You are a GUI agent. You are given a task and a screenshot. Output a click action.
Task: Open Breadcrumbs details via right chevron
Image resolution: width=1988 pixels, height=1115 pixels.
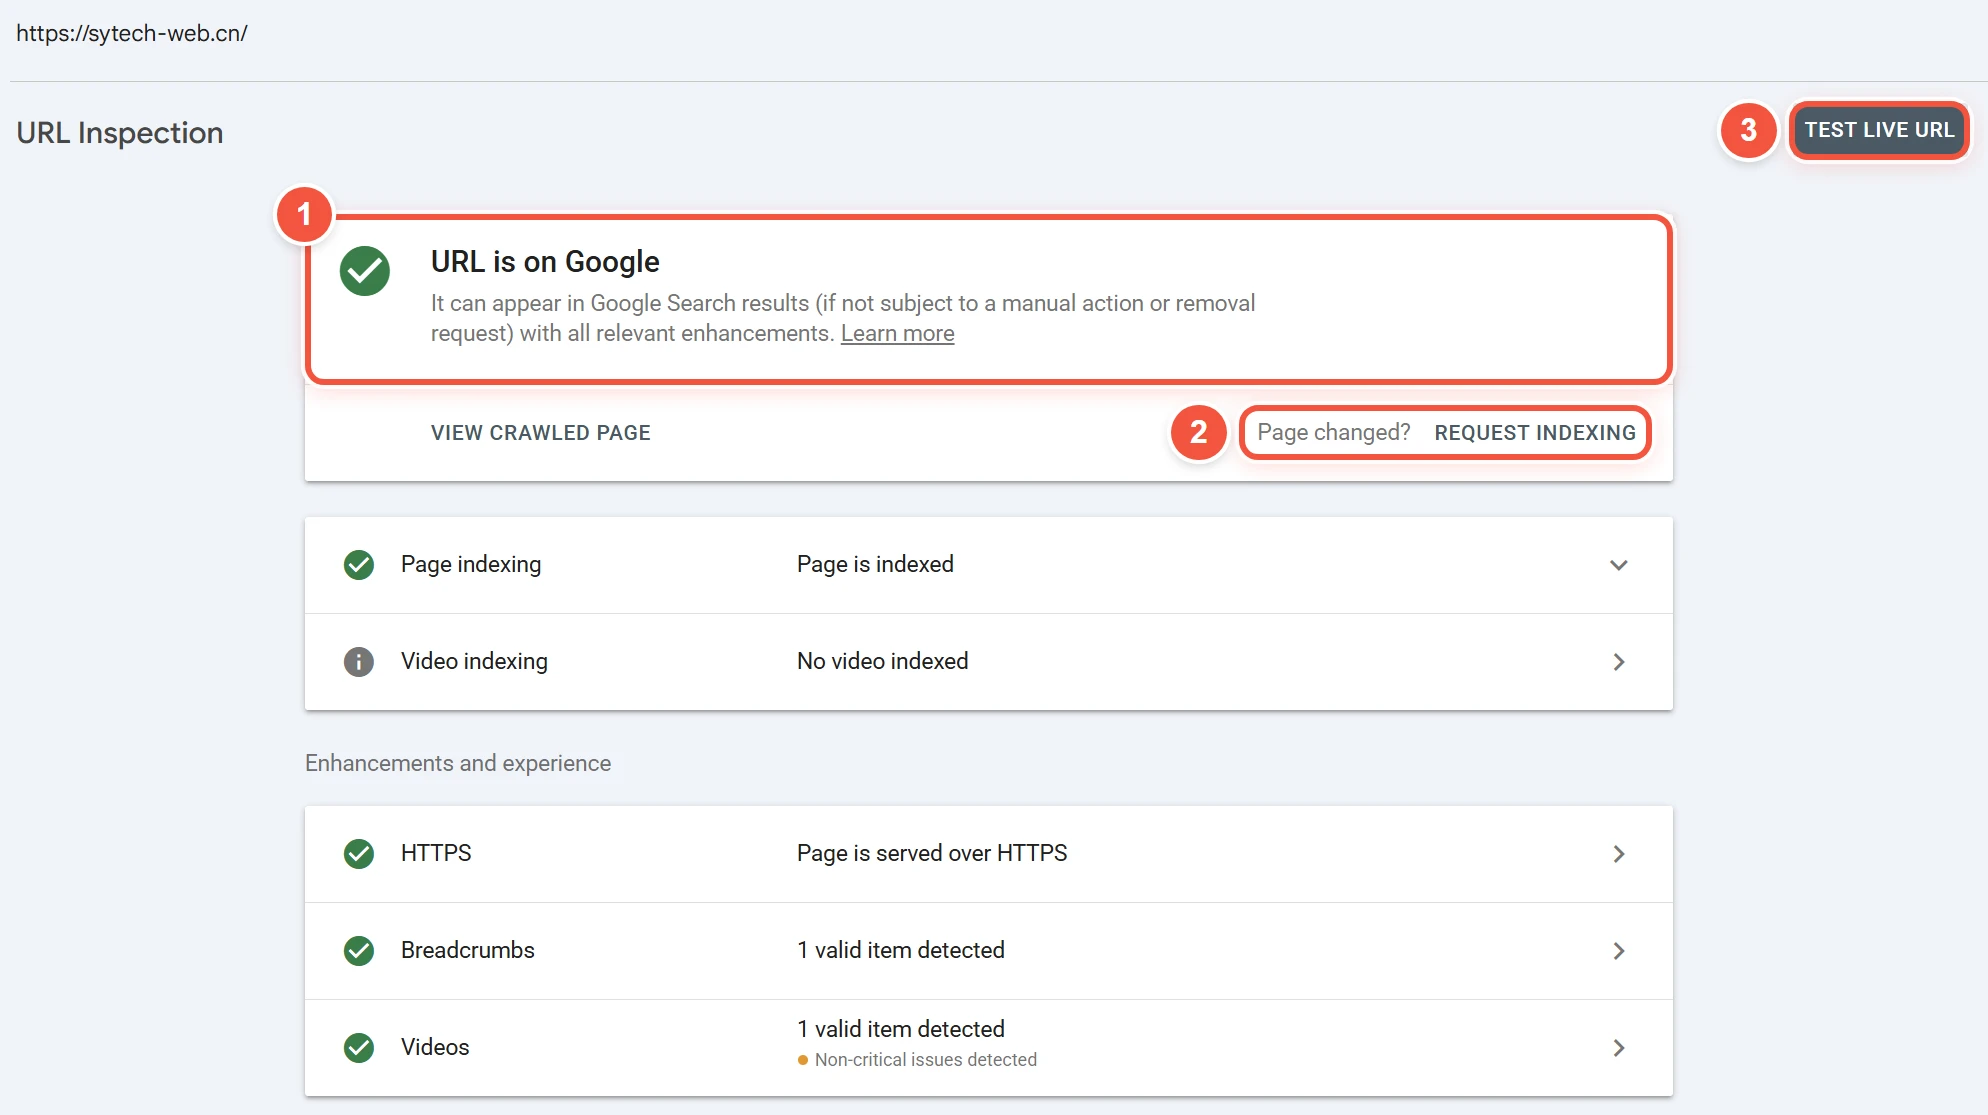click(1619, 951)
